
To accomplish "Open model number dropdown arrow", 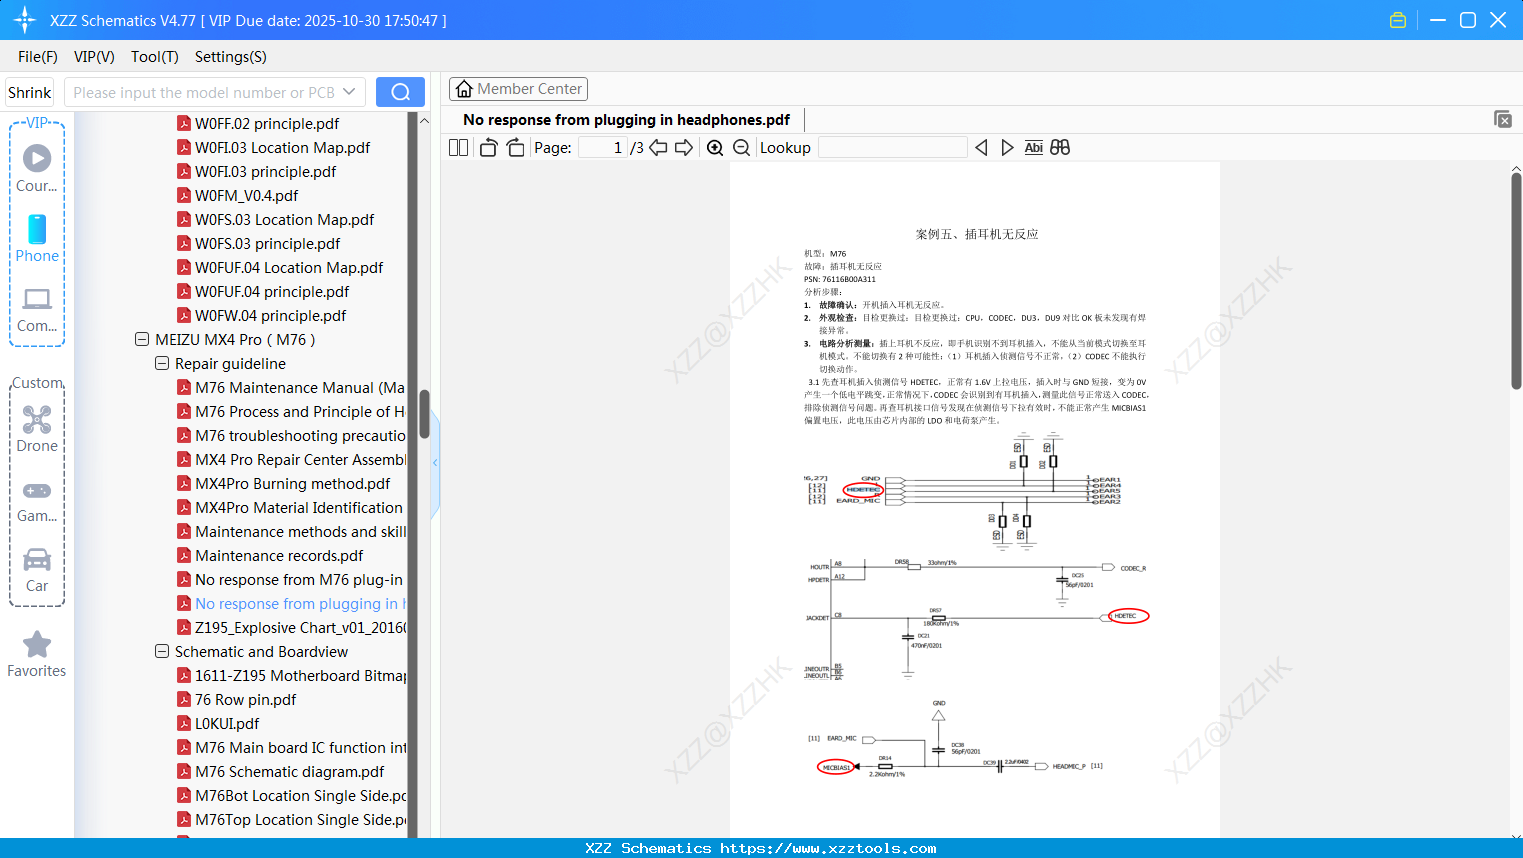I will (349, 92).
